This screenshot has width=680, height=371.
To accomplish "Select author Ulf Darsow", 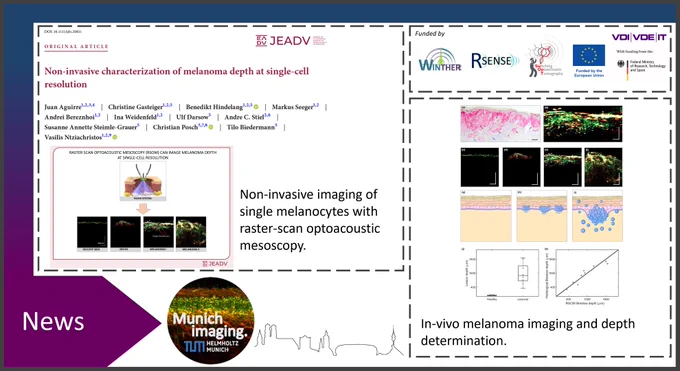I will (x=192, y=117).
